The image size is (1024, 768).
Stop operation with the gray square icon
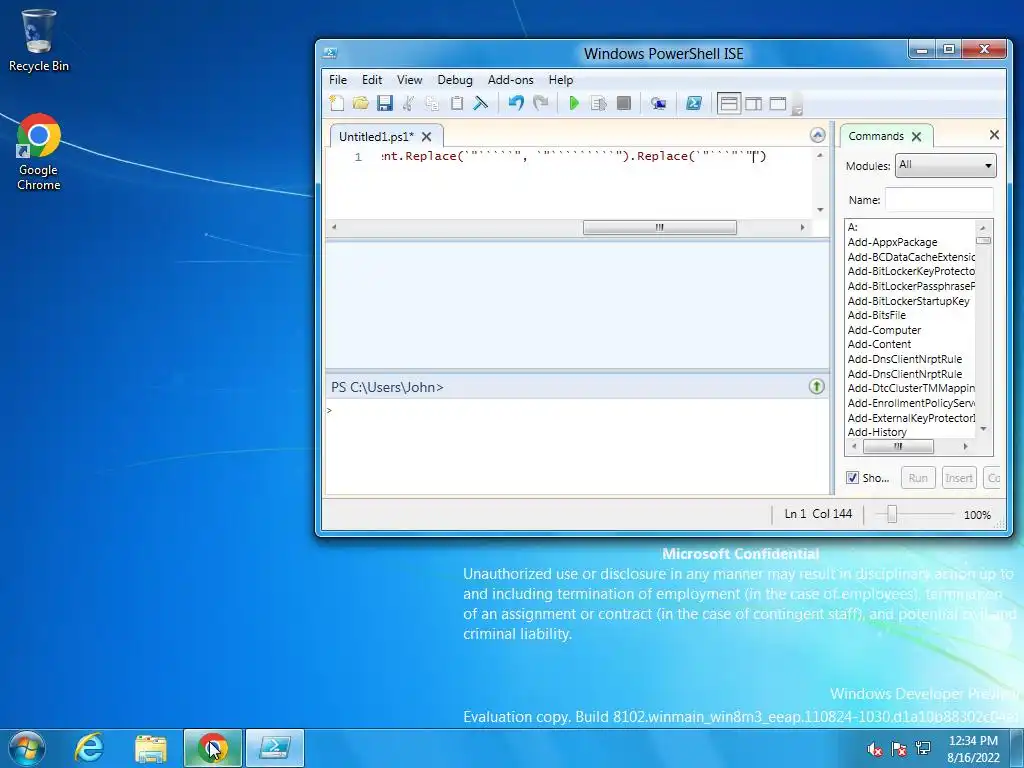click(624, 103)
